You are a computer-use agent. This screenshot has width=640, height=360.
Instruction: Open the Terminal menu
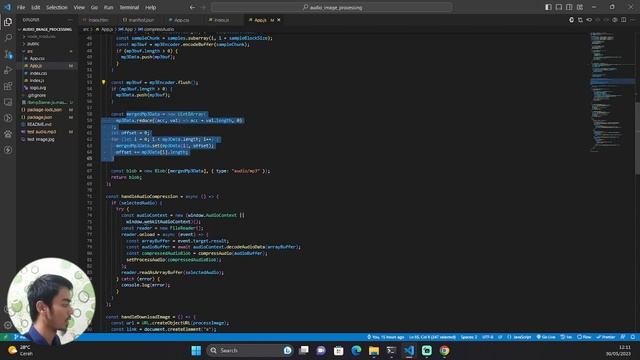click(x=129, y=7)
